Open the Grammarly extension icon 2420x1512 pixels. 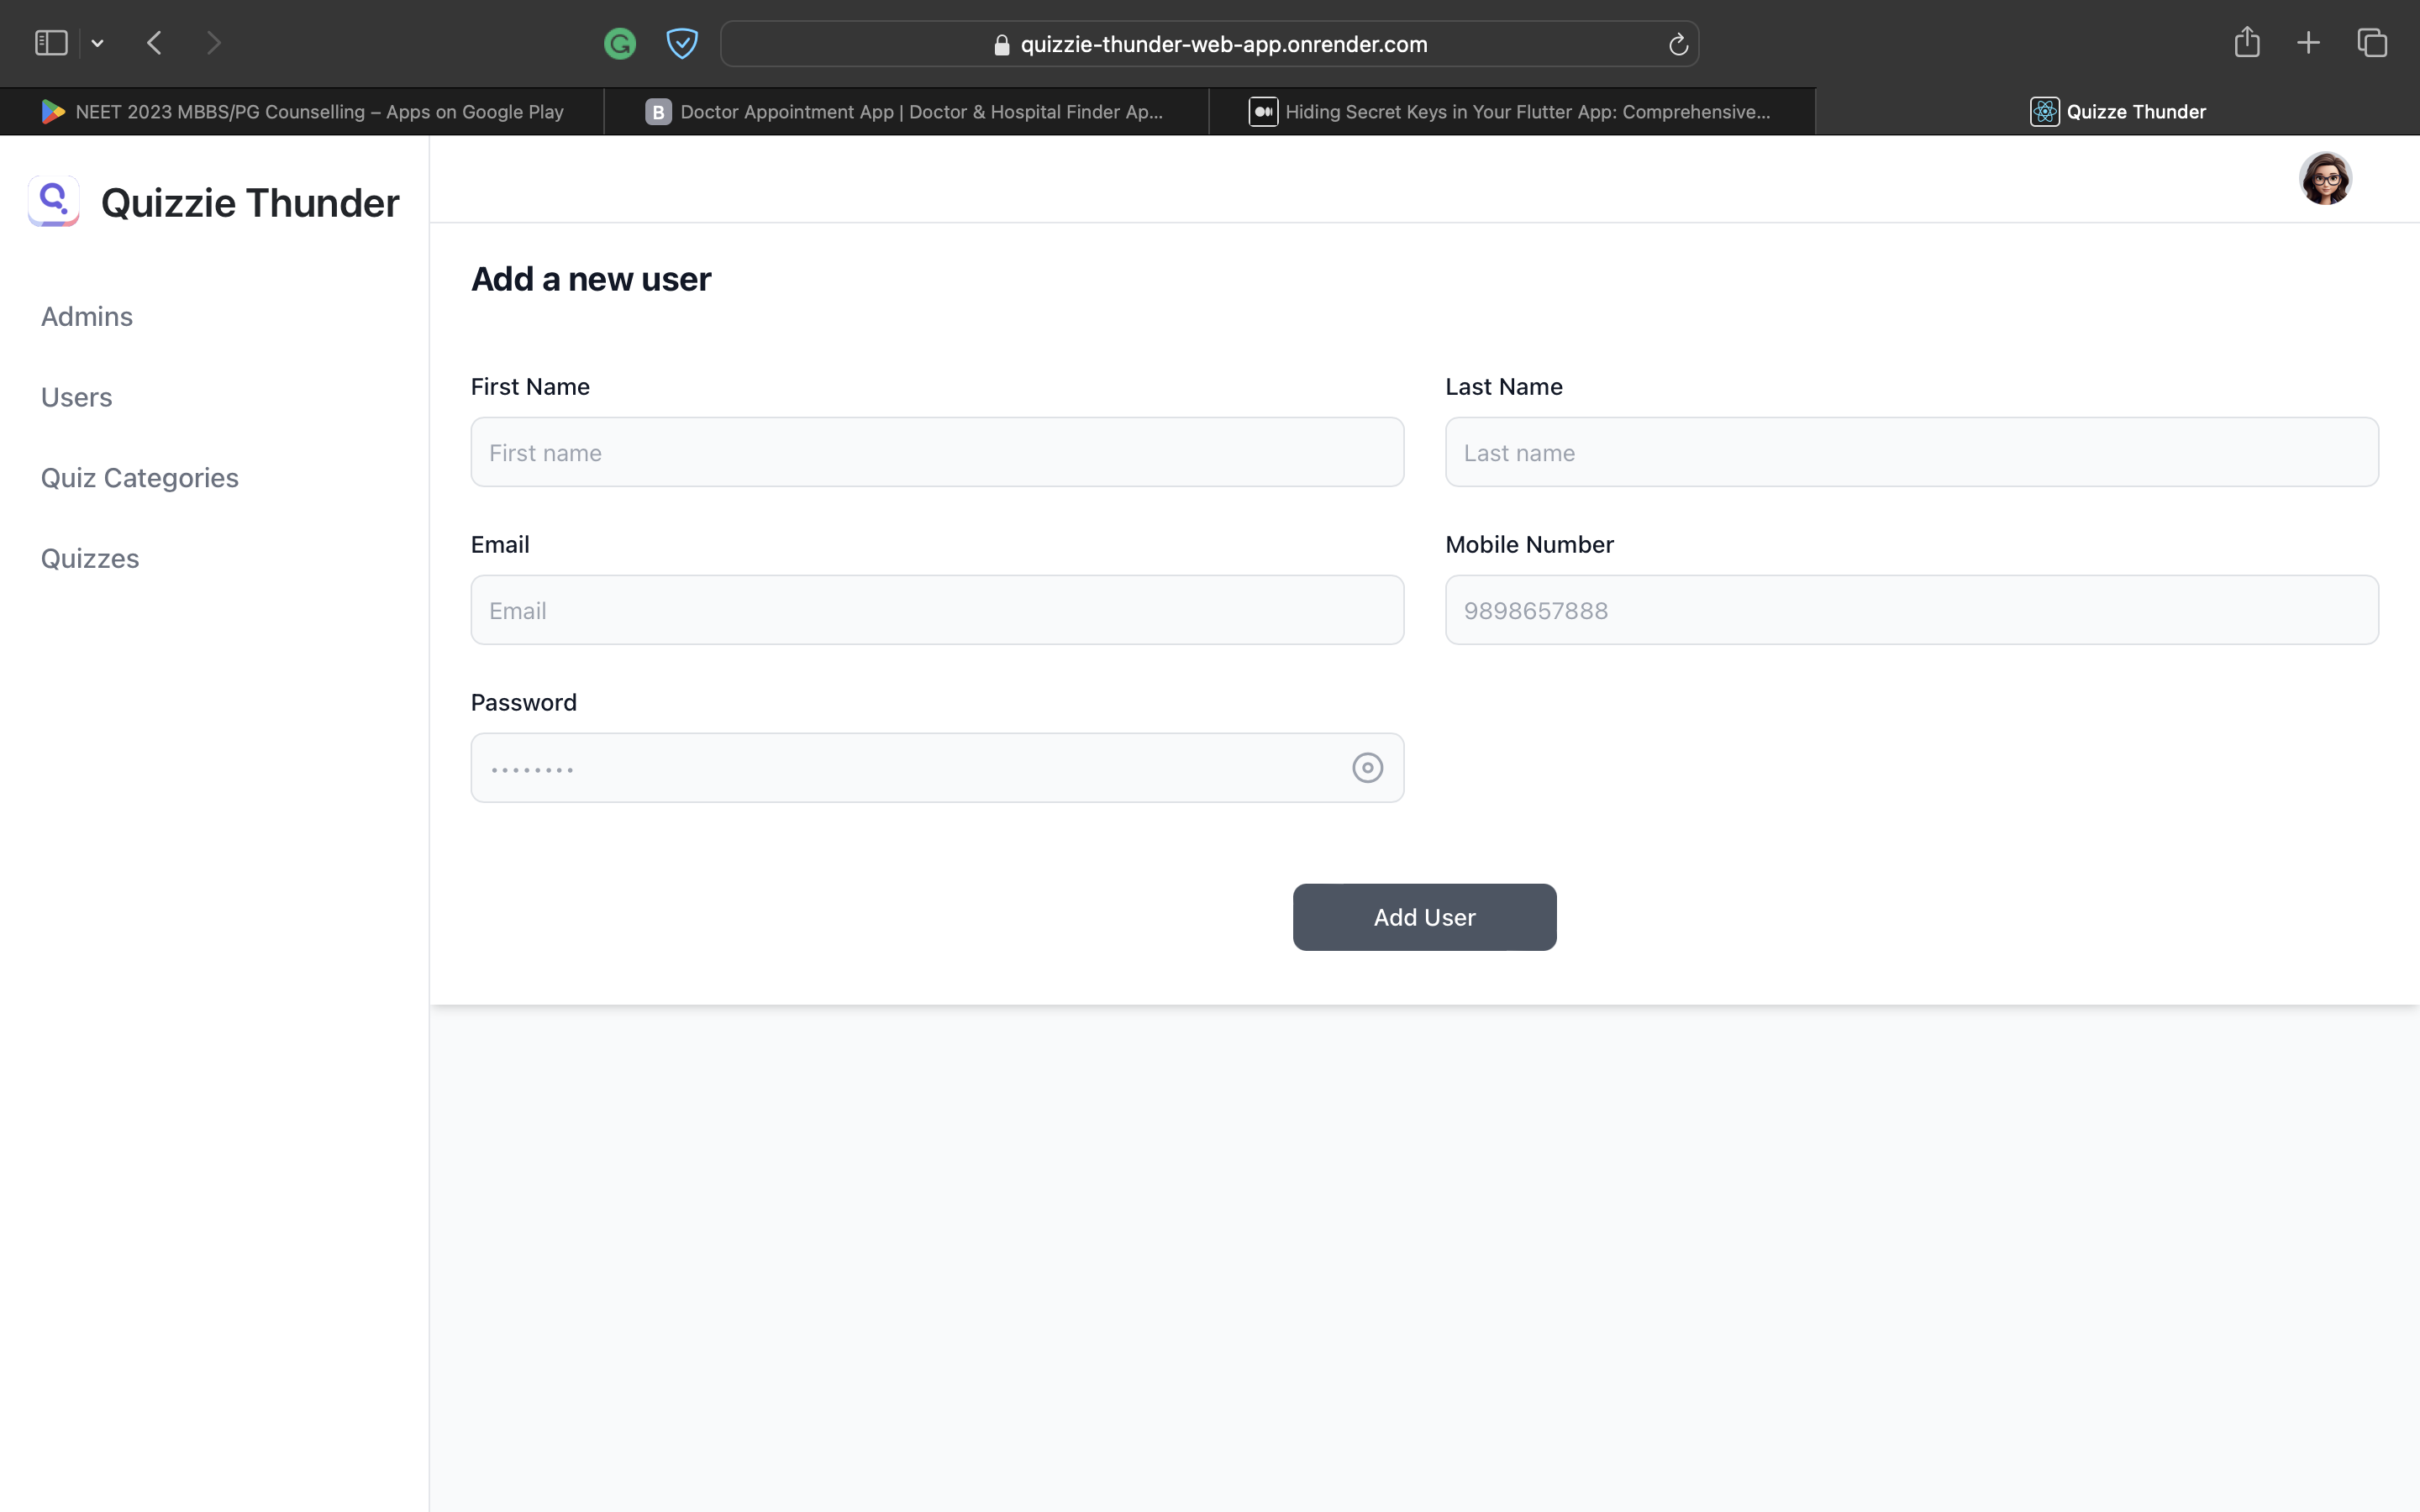(x=619, y=43)
